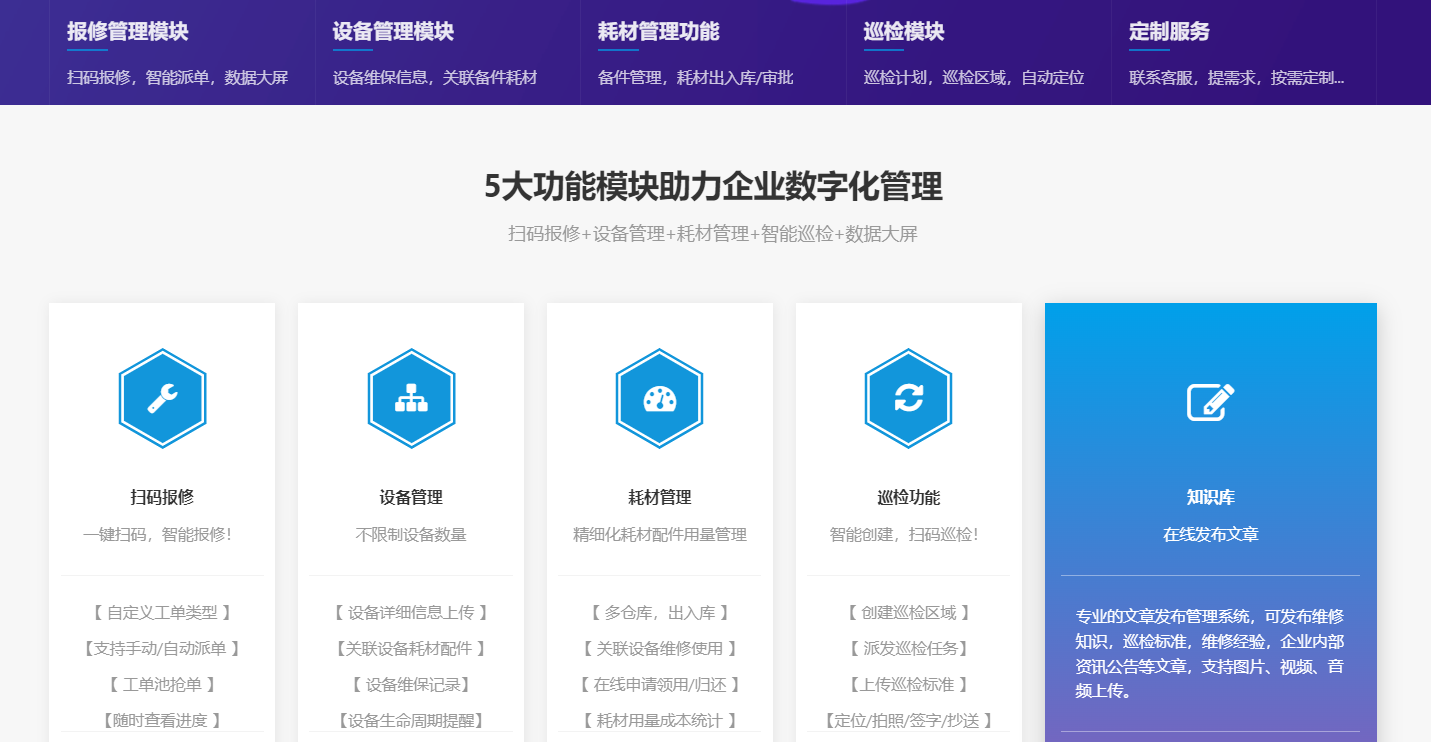Click the 巡检功能 card title
Viewport: 1431px width, 742px height.
[x=908, y=497]
